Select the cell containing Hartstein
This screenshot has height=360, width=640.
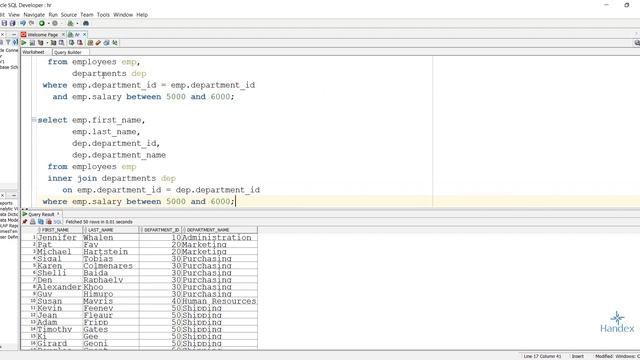pos(111,252)
